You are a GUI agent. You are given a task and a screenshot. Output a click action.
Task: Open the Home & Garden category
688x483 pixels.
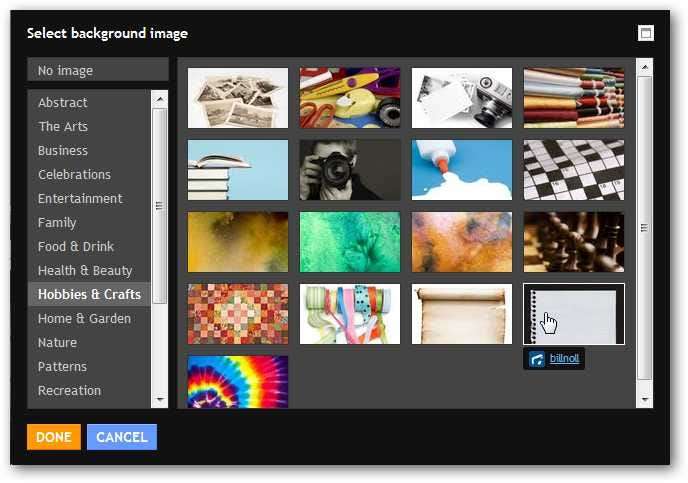89,318
